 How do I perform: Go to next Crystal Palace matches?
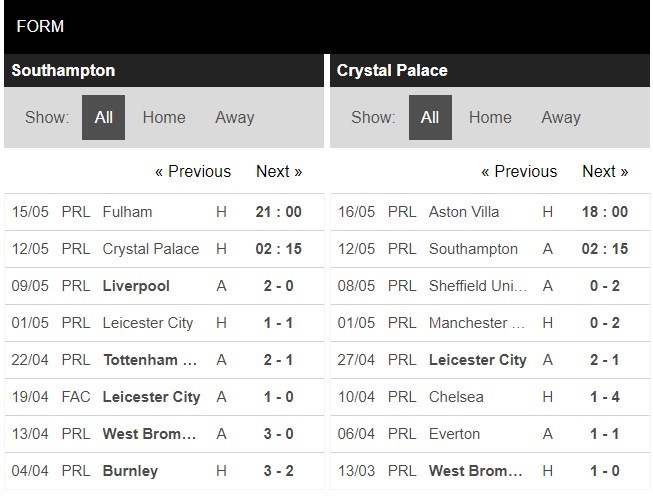pyautogui.click(x=605, y=171)
